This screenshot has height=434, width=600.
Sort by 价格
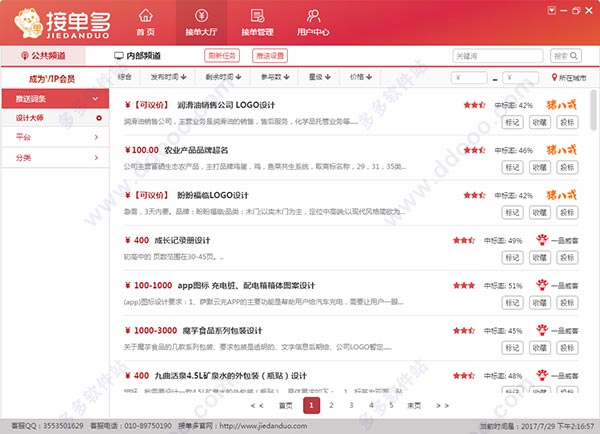361,77
